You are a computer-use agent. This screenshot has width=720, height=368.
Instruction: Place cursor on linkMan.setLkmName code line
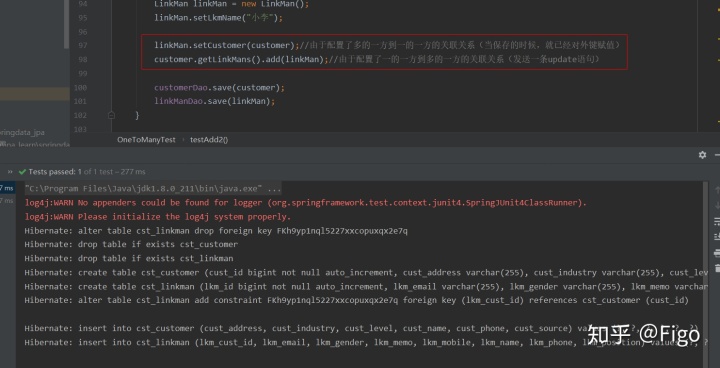pyautogui.click(x=219, y=18)
